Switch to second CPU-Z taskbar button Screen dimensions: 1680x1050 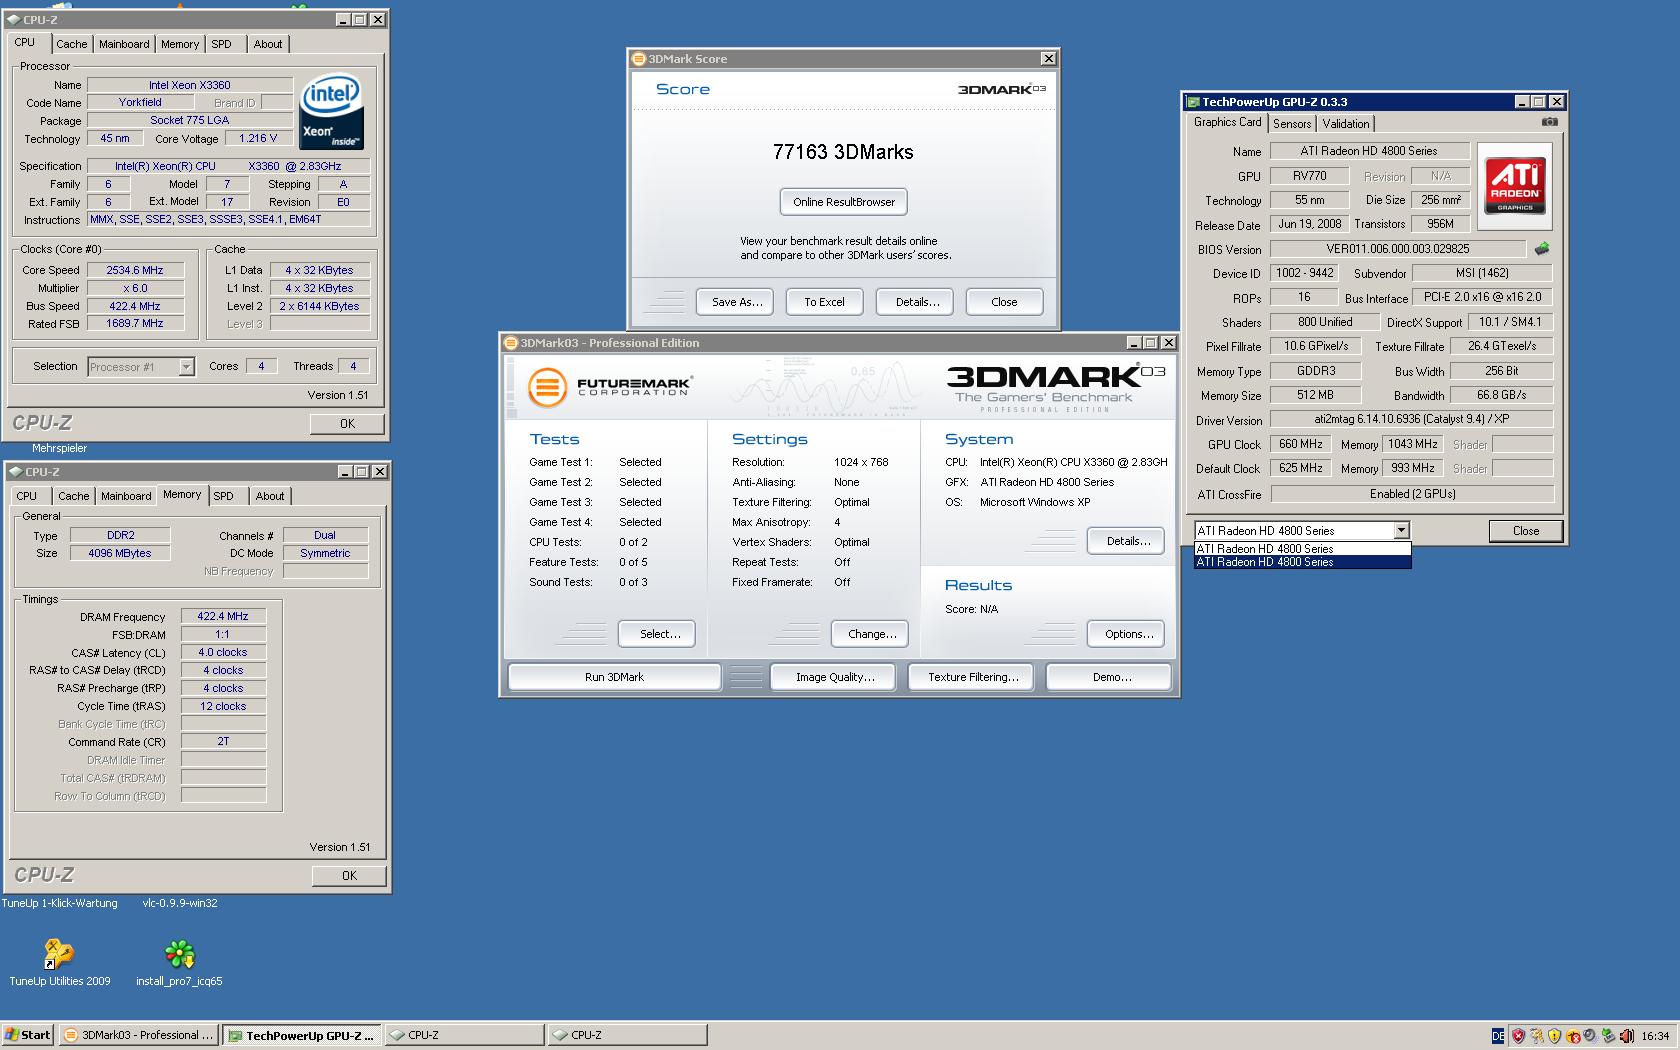[x=627, y=1035]
